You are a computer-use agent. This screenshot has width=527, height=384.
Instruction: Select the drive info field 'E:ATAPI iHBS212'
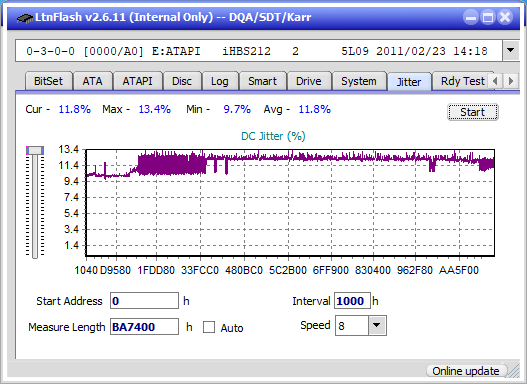pos(259,51)
